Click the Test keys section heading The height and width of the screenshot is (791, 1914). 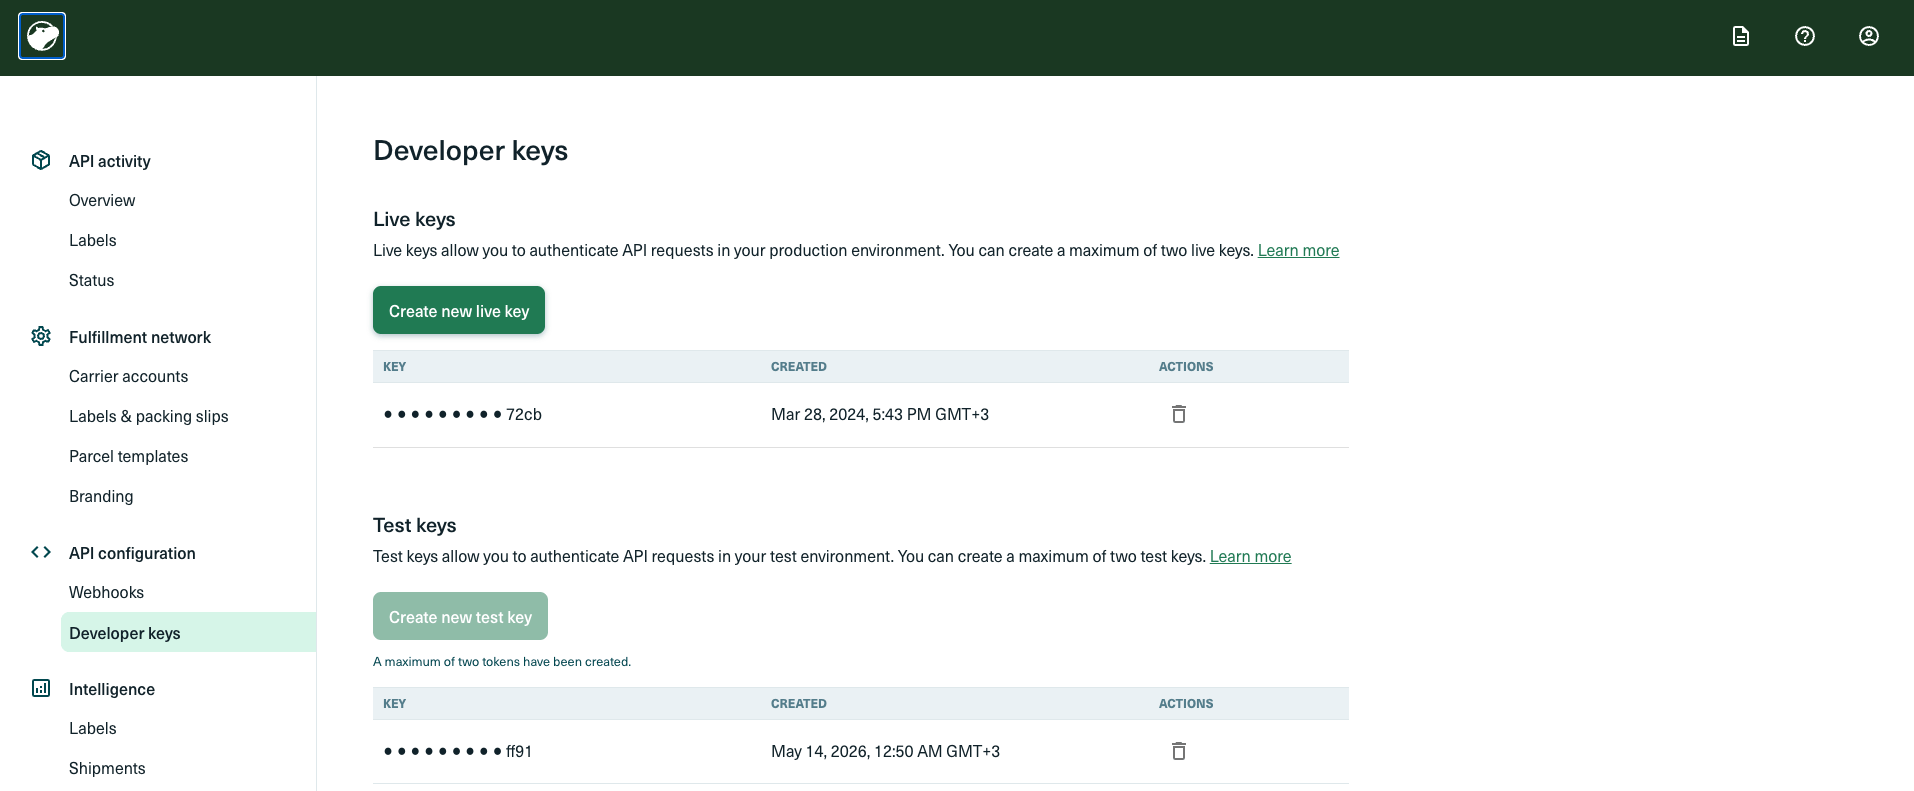[415, 525]
